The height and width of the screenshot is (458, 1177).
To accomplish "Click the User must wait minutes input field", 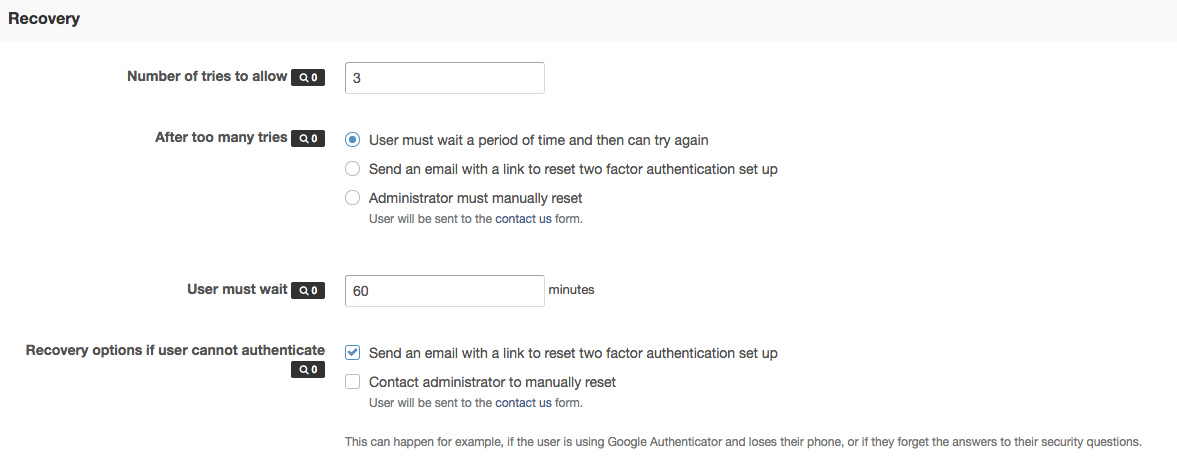I will pos(444,291).
